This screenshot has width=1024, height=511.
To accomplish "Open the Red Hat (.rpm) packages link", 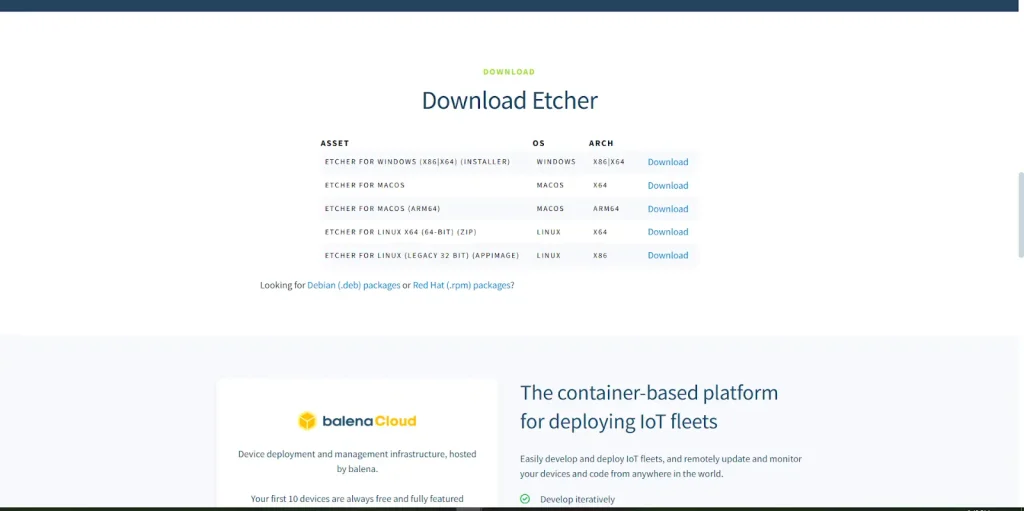I will 461,286.
